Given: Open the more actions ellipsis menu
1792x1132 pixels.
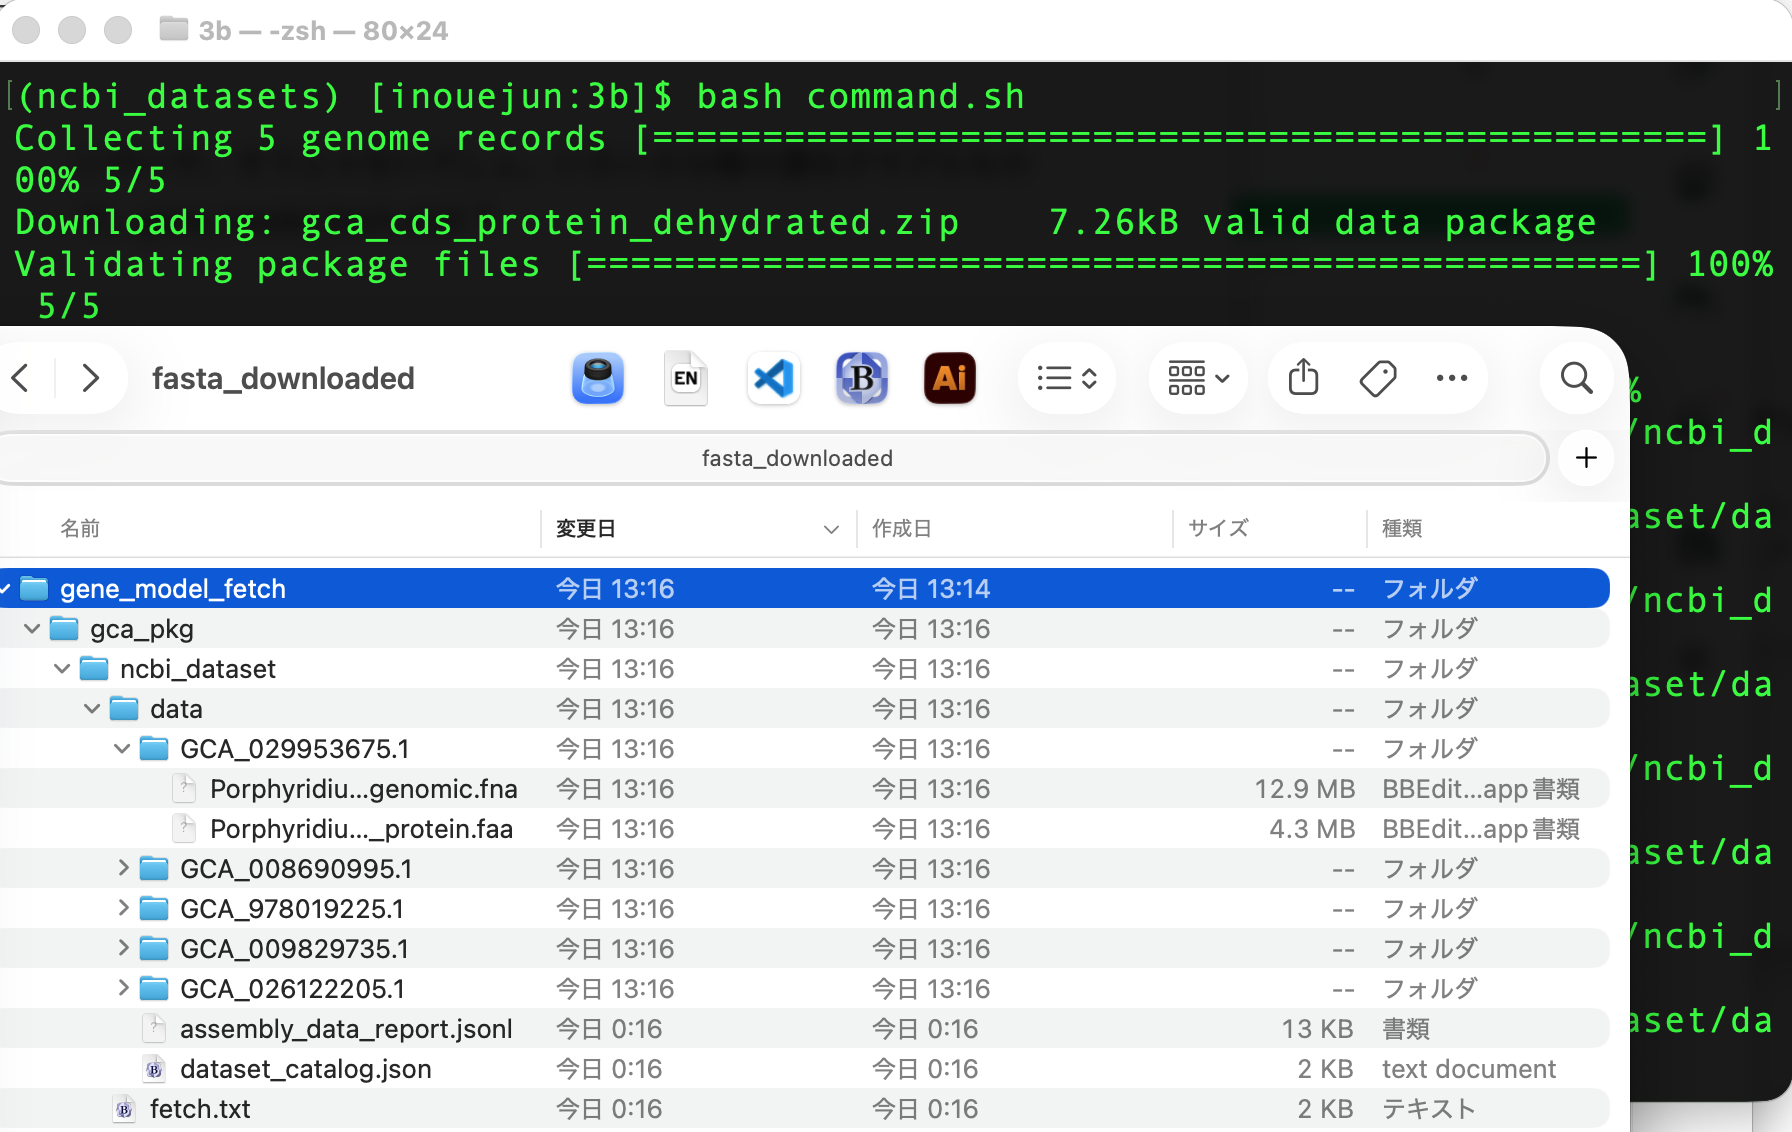Looking at the screenshot, I should click(x=1451, y=378).
